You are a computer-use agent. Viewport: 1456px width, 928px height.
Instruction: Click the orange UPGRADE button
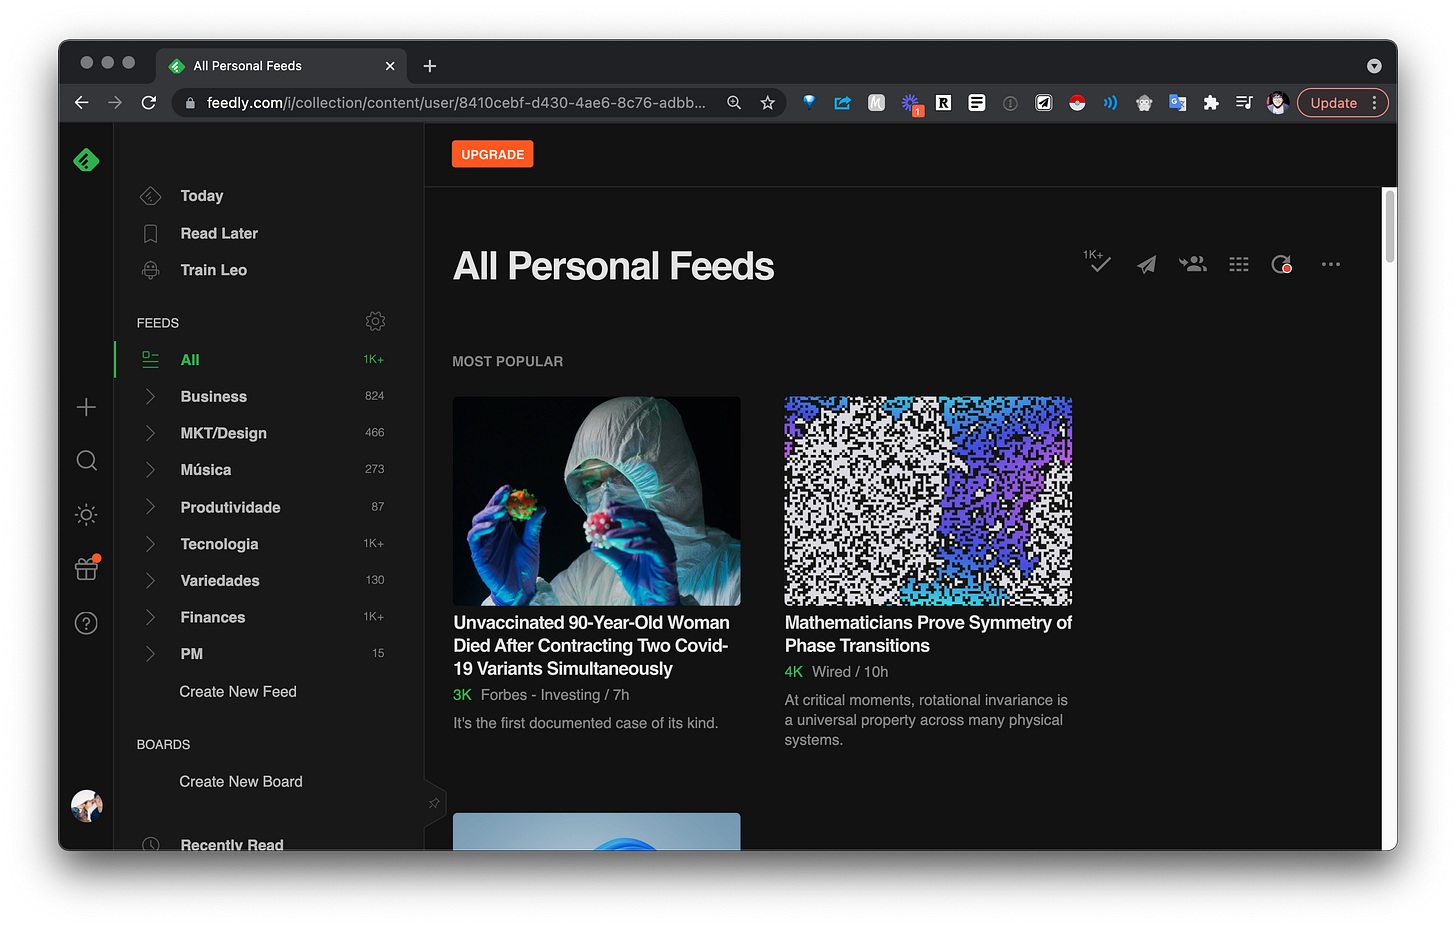tap(493, 154)
